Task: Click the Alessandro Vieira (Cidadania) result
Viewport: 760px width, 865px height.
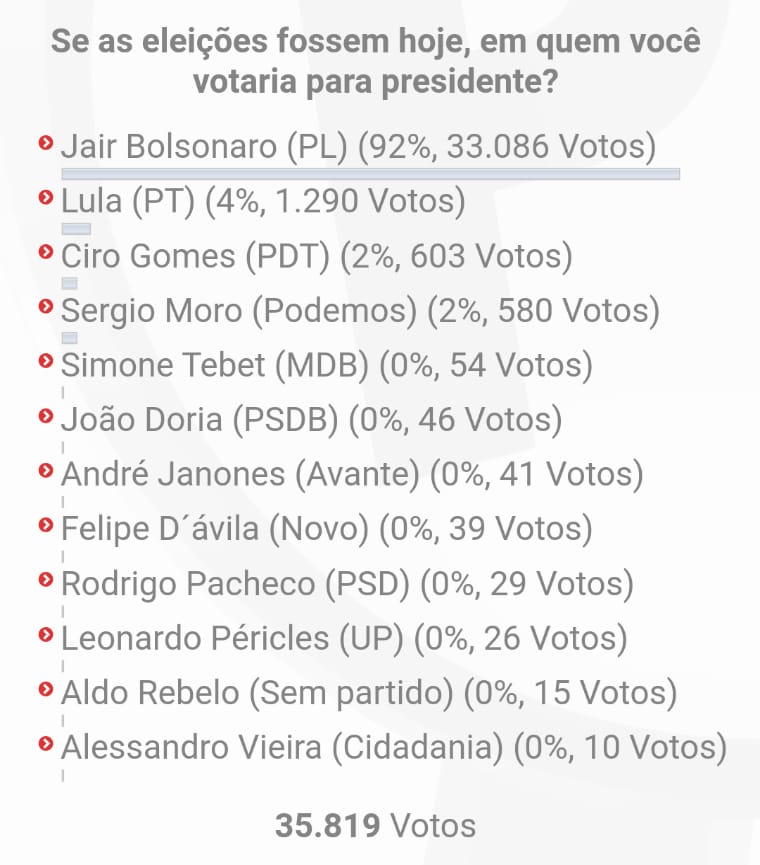Action: (393, 746)
